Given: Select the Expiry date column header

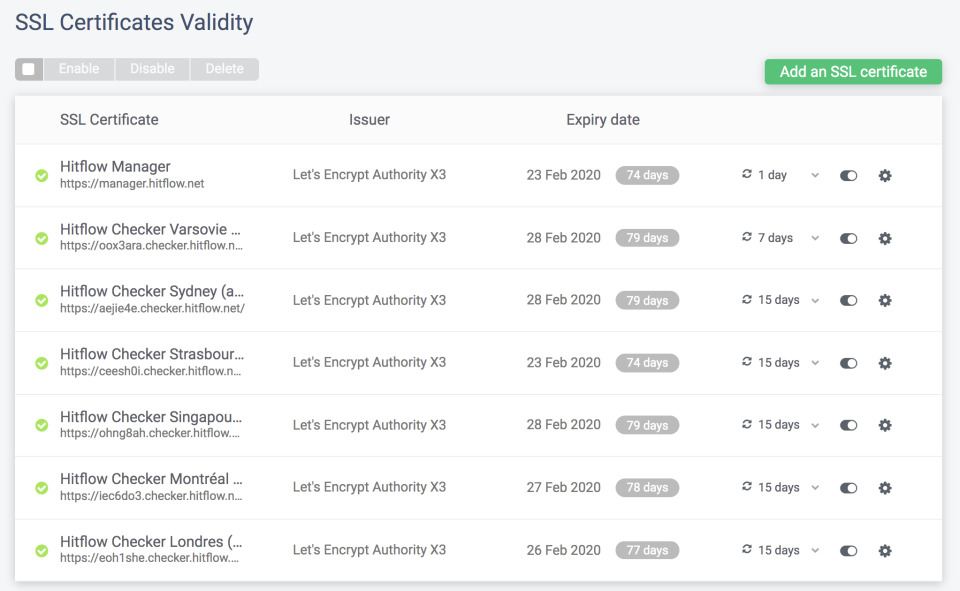Looking at the screenshot, I should click(602, 119).
